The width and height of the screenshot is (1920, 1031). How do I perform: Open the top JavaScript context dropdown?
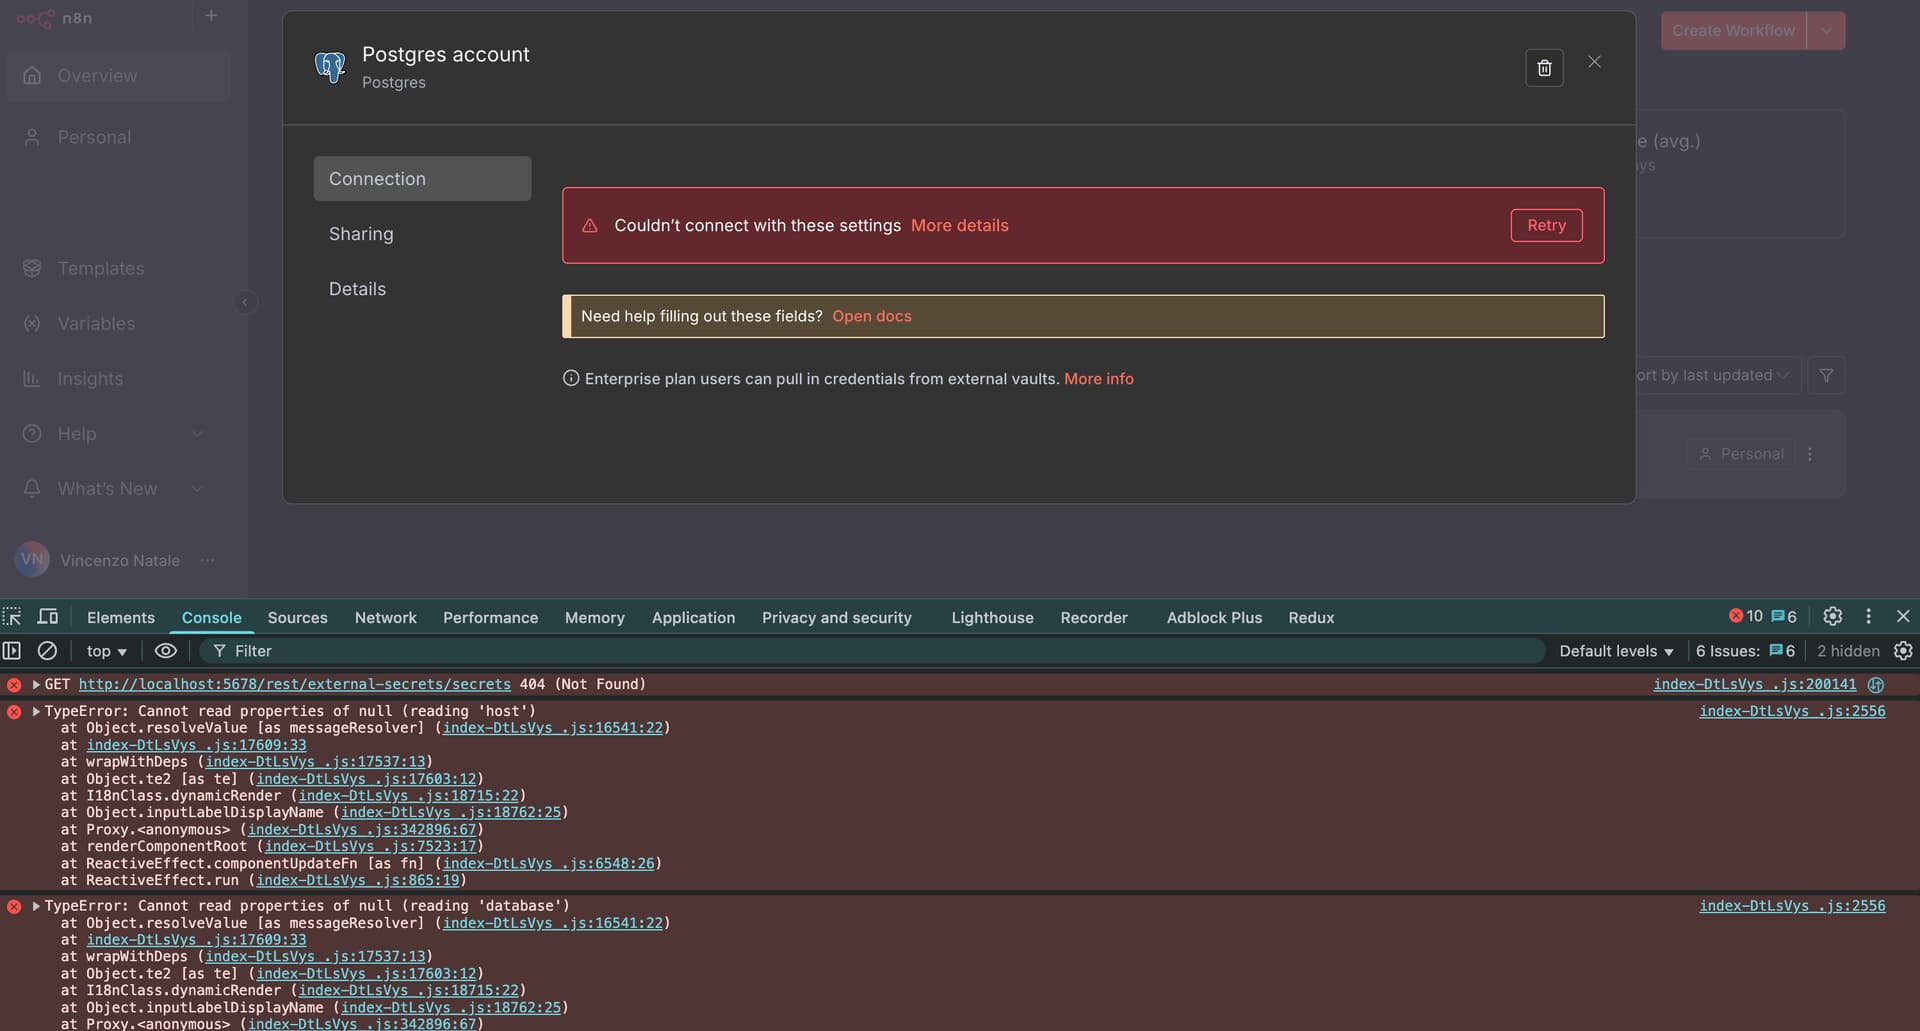pyautogui.click(x=106, y=651)
